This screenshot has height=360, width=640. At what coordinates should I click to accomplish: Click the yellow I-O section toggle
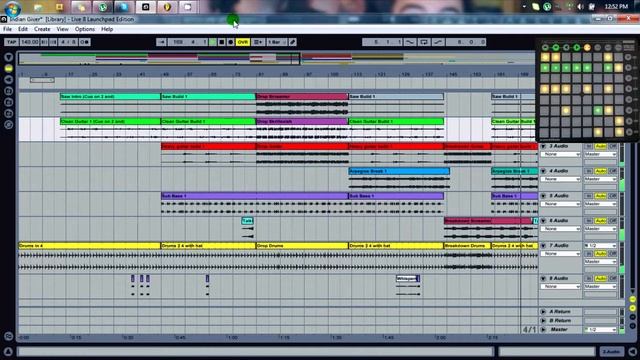[632, 299]
